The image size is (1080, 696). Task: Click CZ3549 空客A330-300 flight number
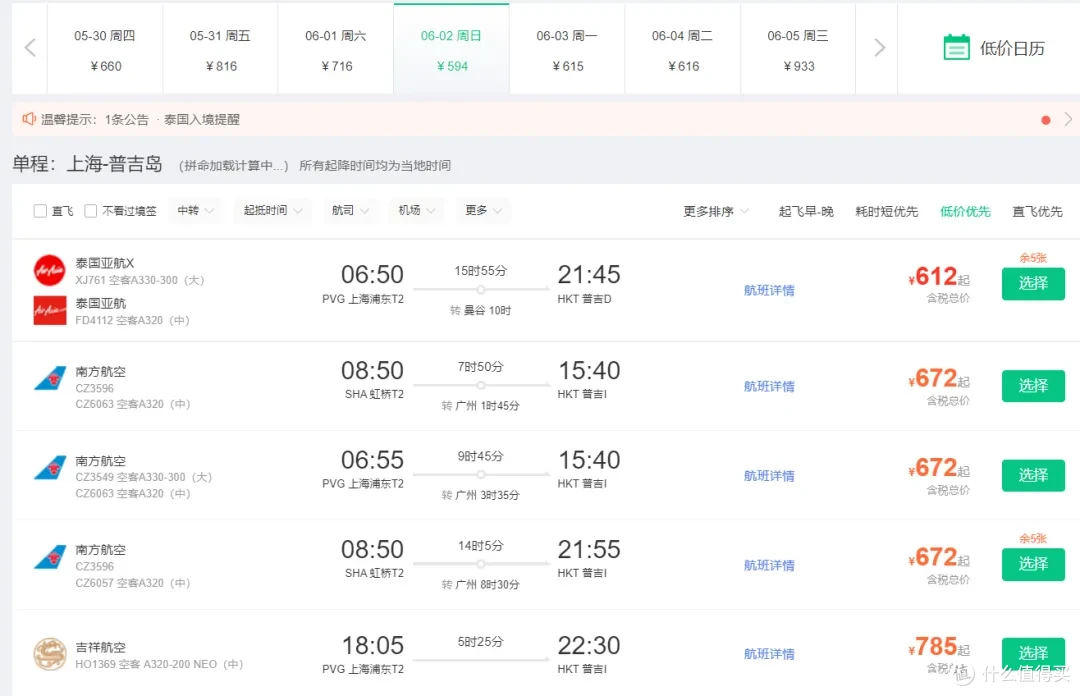point(143,477)
